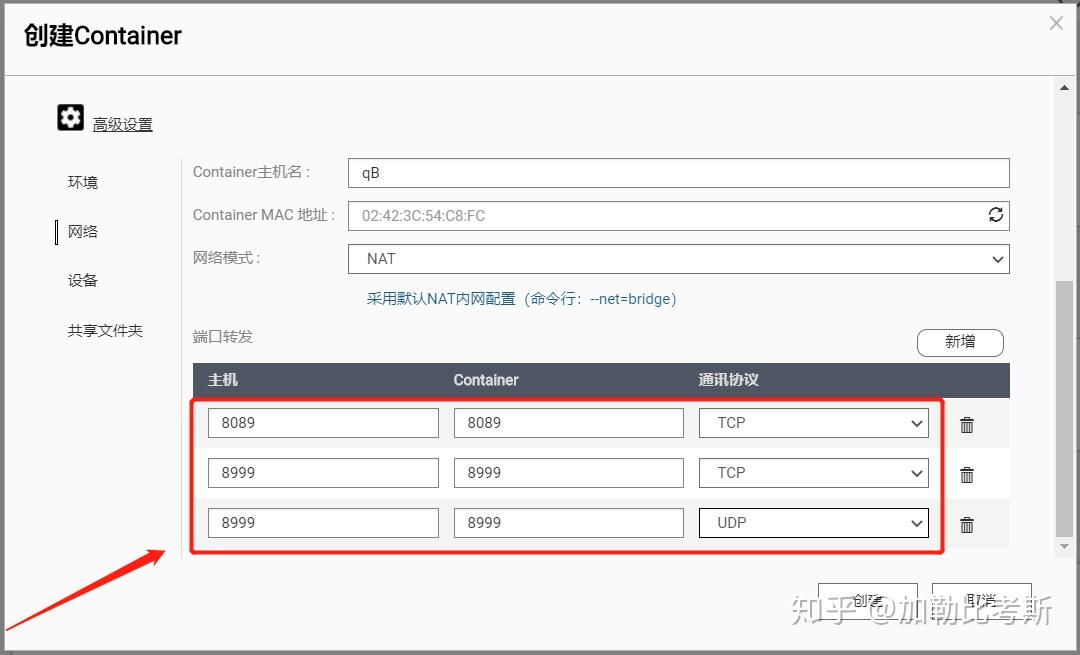This screenshot has height=655, width=1080.
Task: Remove the 8999 UDP rule via trash icon
Action: 967,523
